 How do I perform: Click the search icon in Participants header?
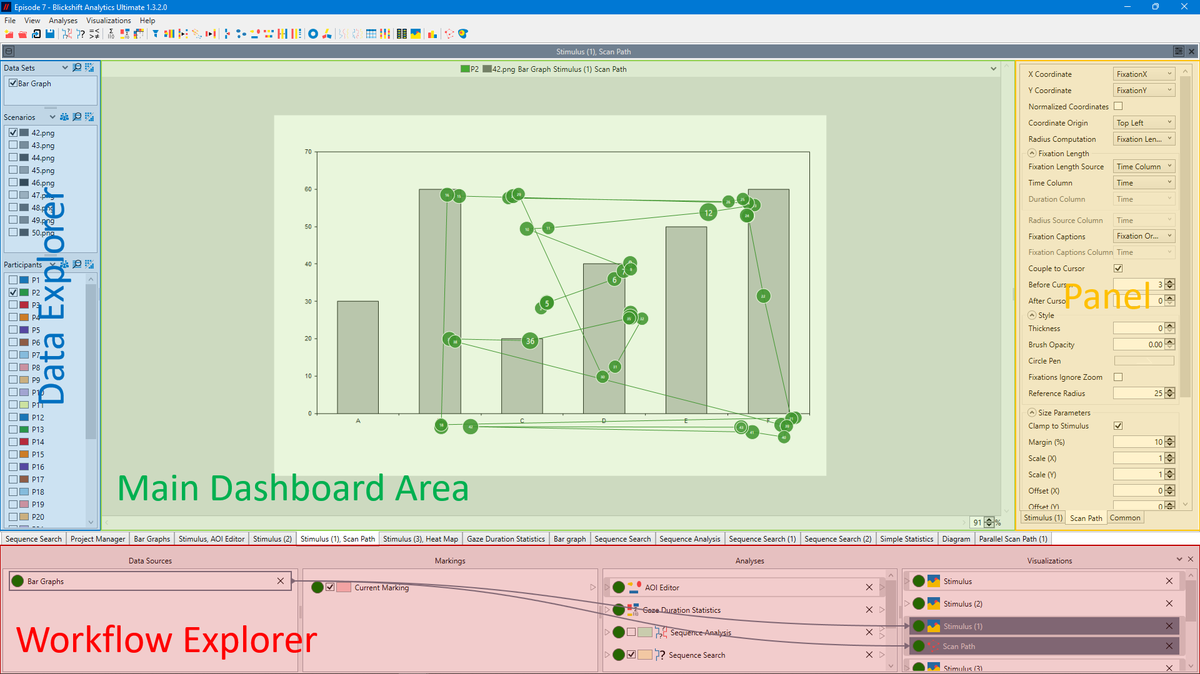pos(77,264)
